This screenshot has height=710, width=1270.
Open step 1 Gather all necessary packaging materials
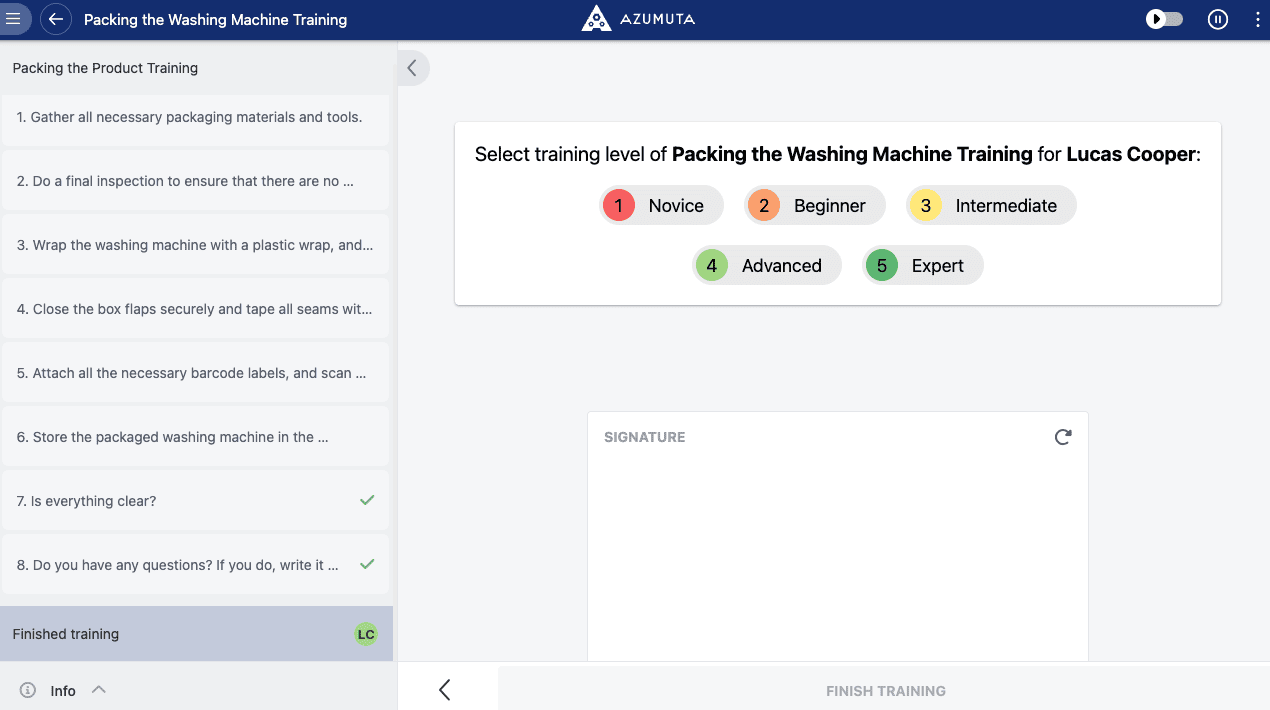(x=195, y=117)
